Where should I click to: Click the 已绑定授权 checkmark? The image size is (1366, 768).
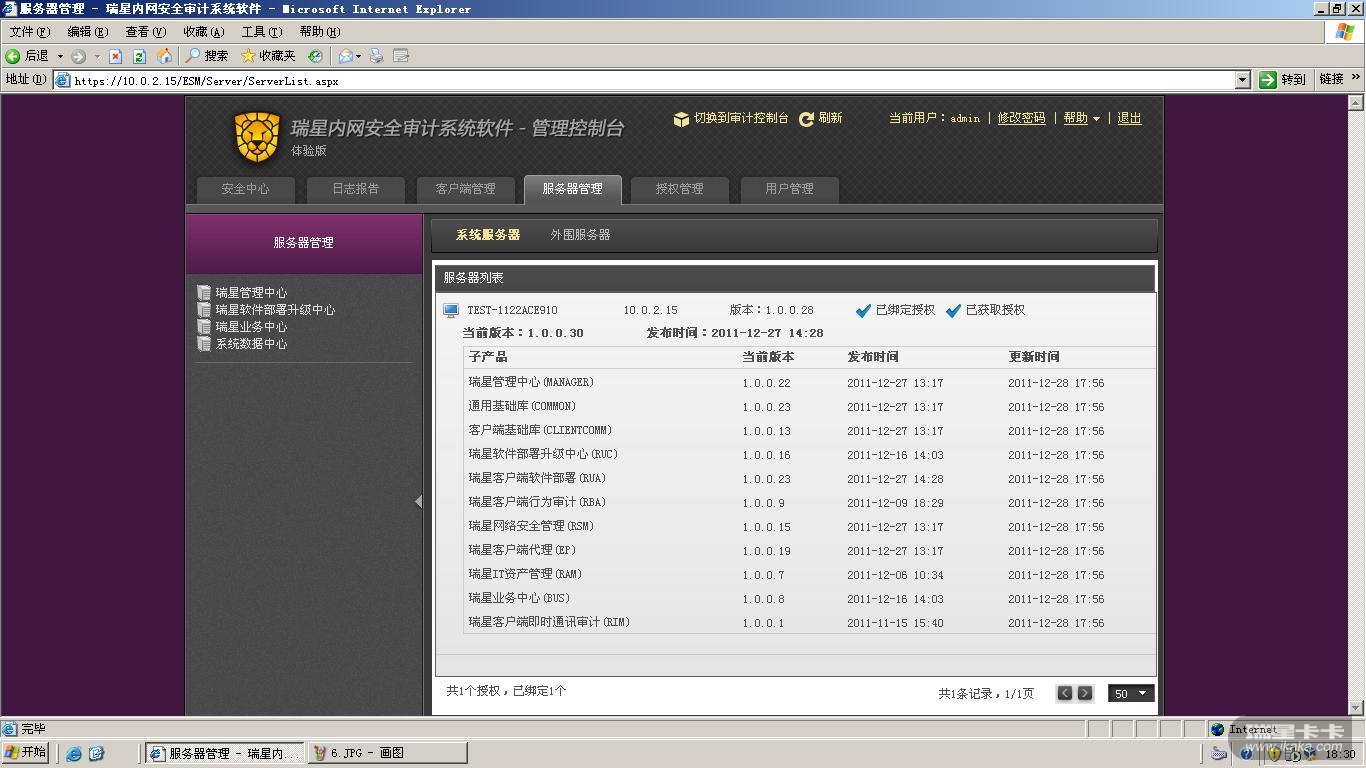pos(864,311)
